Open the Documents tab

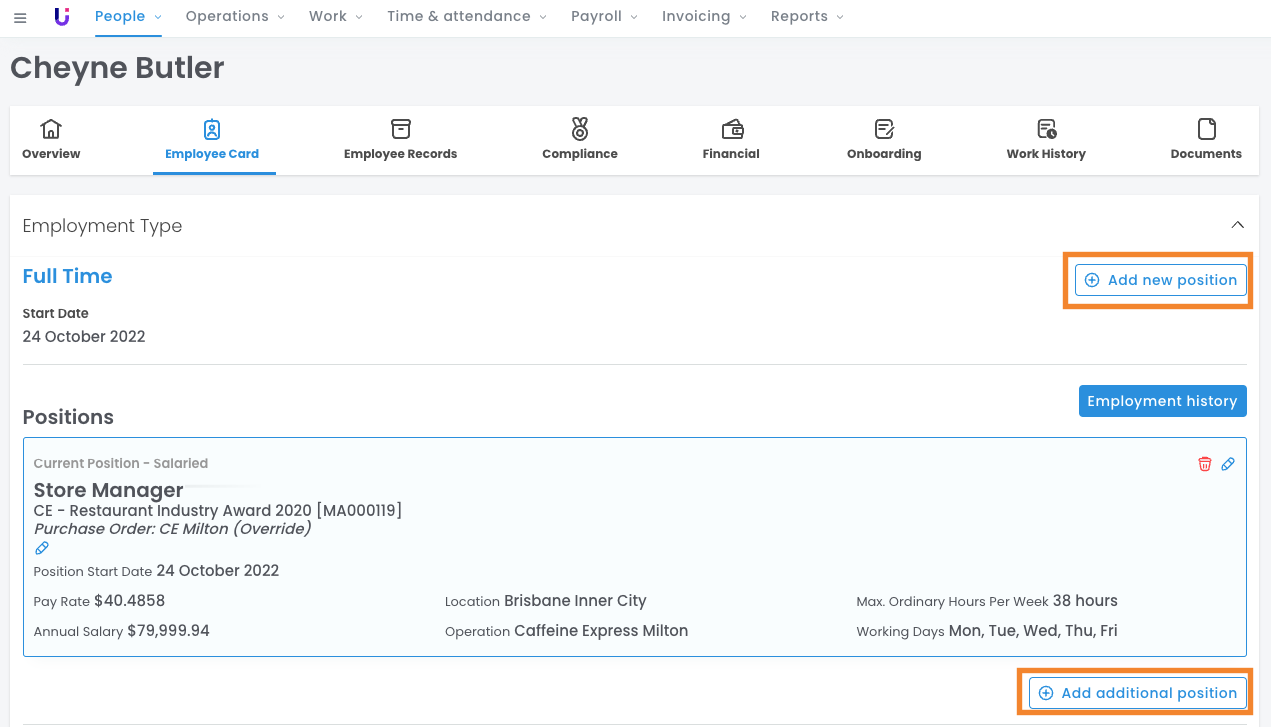click(1206, 140)
